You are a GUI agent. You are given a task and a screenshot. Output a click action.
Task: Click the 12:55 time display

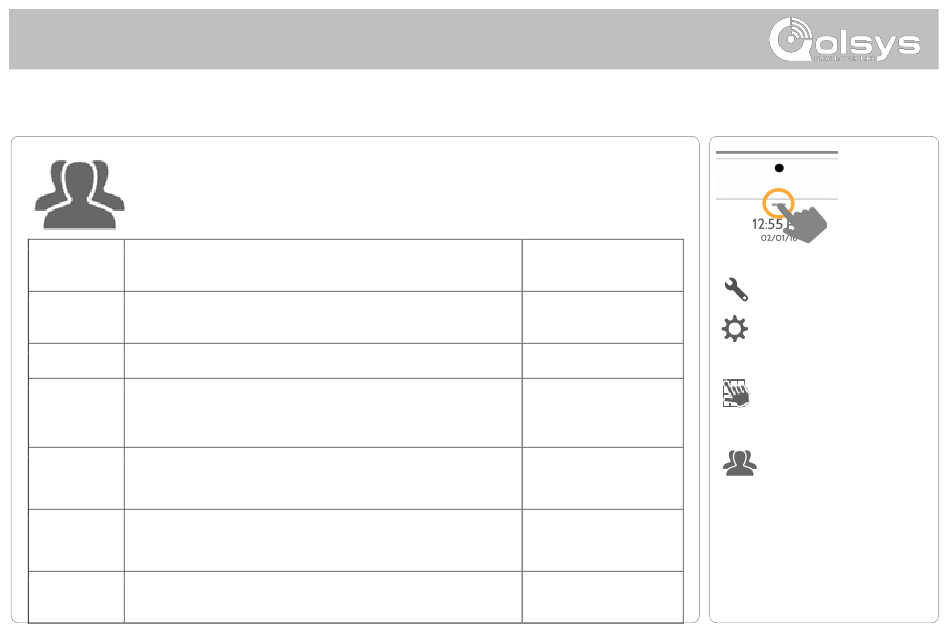(x=767, y=224)
